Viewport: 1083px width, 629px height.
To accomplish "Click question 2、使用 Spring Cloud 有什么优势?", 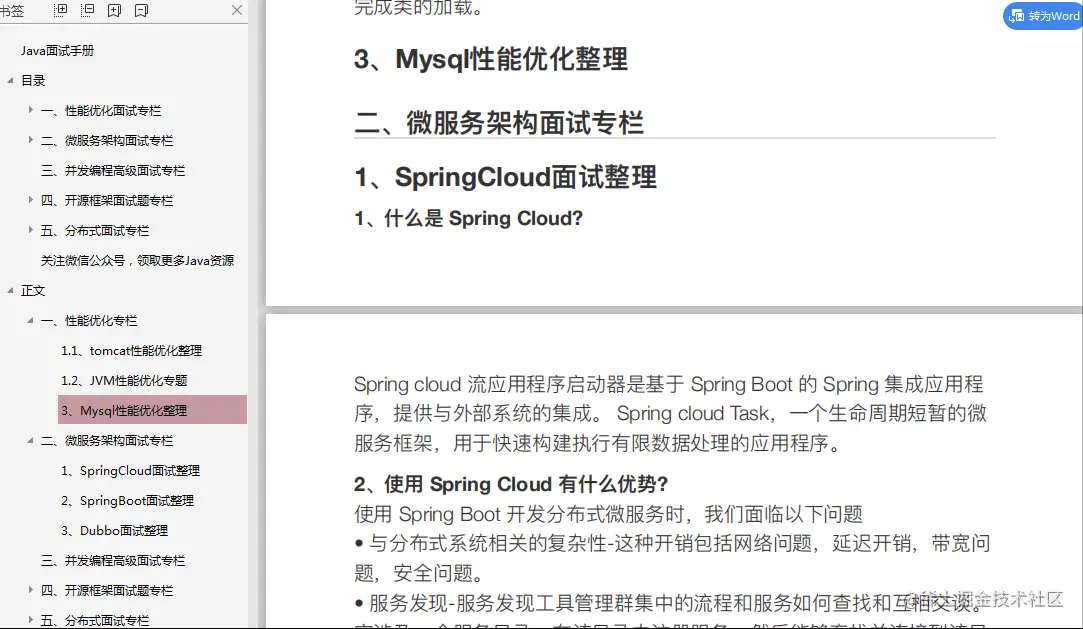I will tap(511, 484).
